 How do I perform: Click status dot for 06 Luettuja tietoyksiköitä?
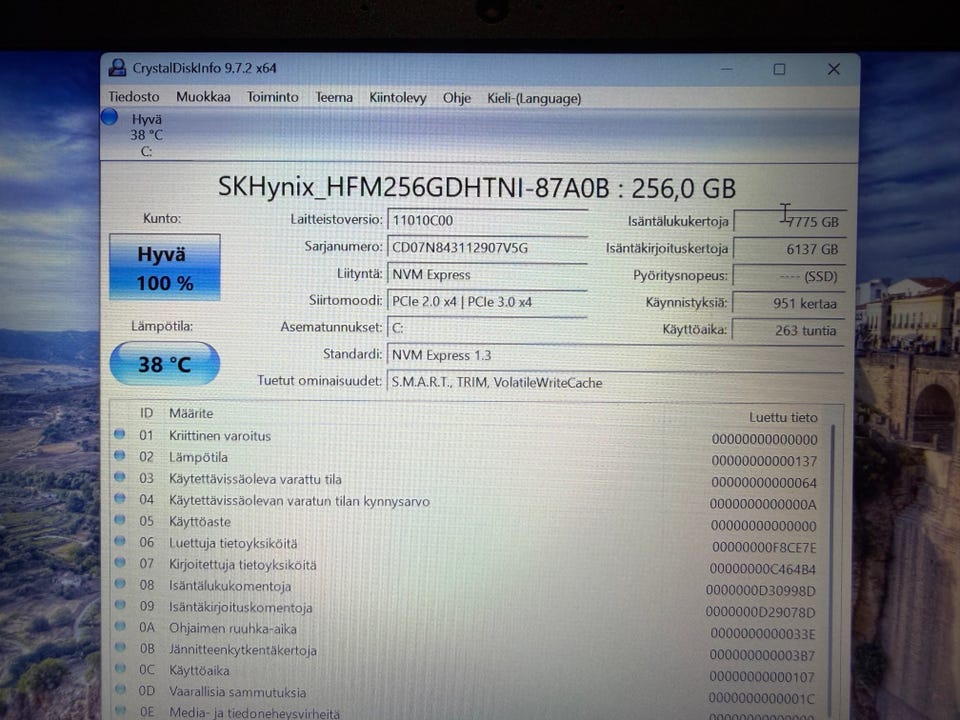click(x=119, y=541)
